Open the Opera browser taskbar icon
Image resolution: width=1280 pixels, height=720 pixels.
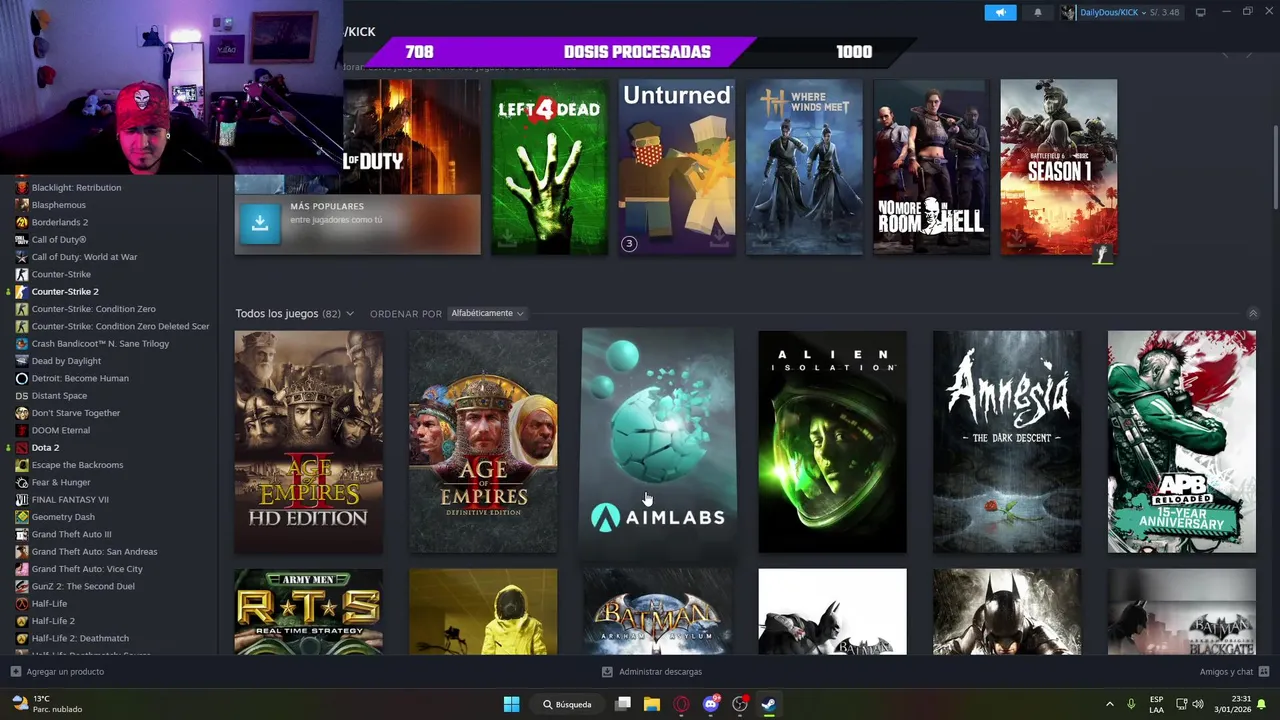(x=681, y=704)
